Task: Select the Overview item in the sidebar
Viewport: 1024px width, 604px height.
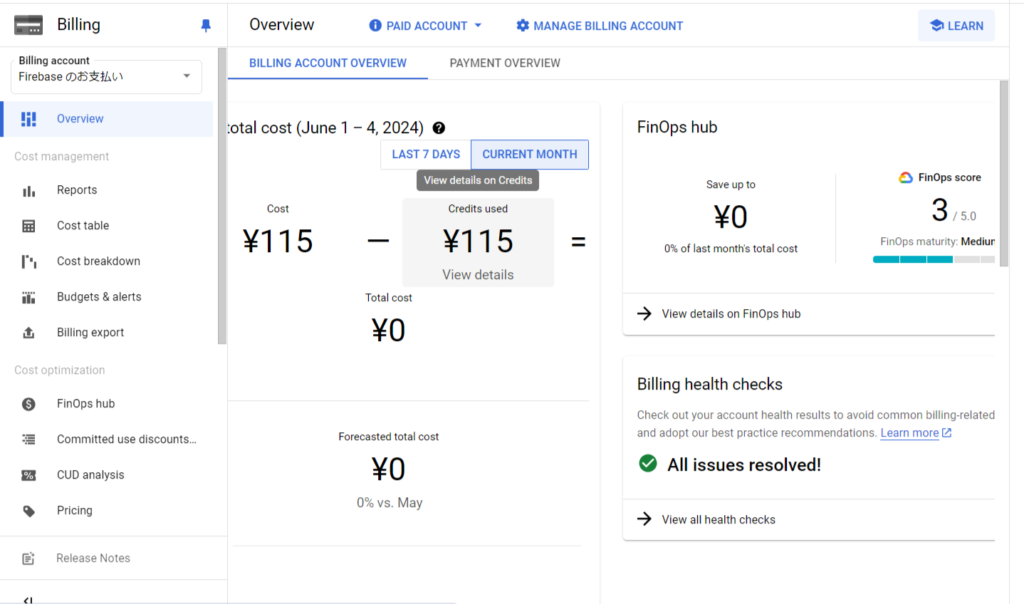Action: tap(108, 119)
